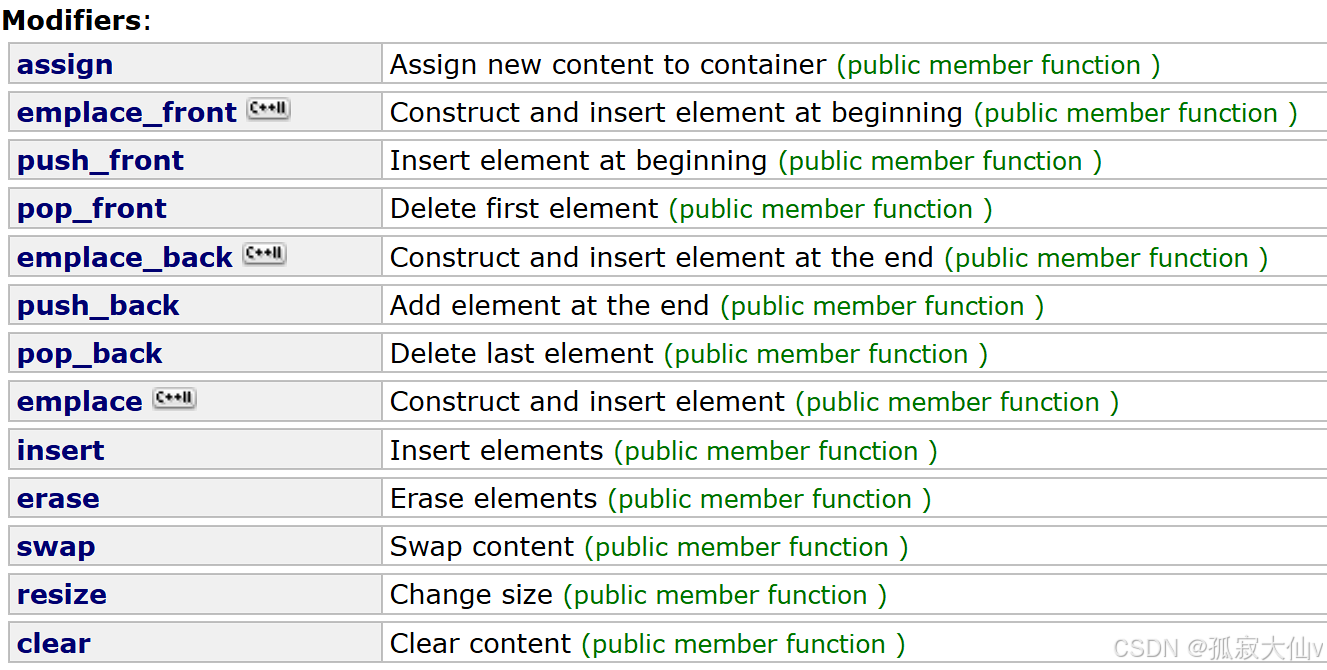Go to the erase function page
The width and height of the screenshot is (1327, 670).
[x=58, y=499]
